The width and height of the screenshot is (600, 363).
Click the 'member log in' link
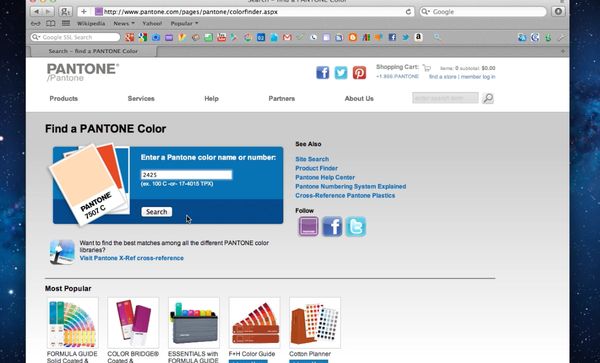(x=478, y=77)
